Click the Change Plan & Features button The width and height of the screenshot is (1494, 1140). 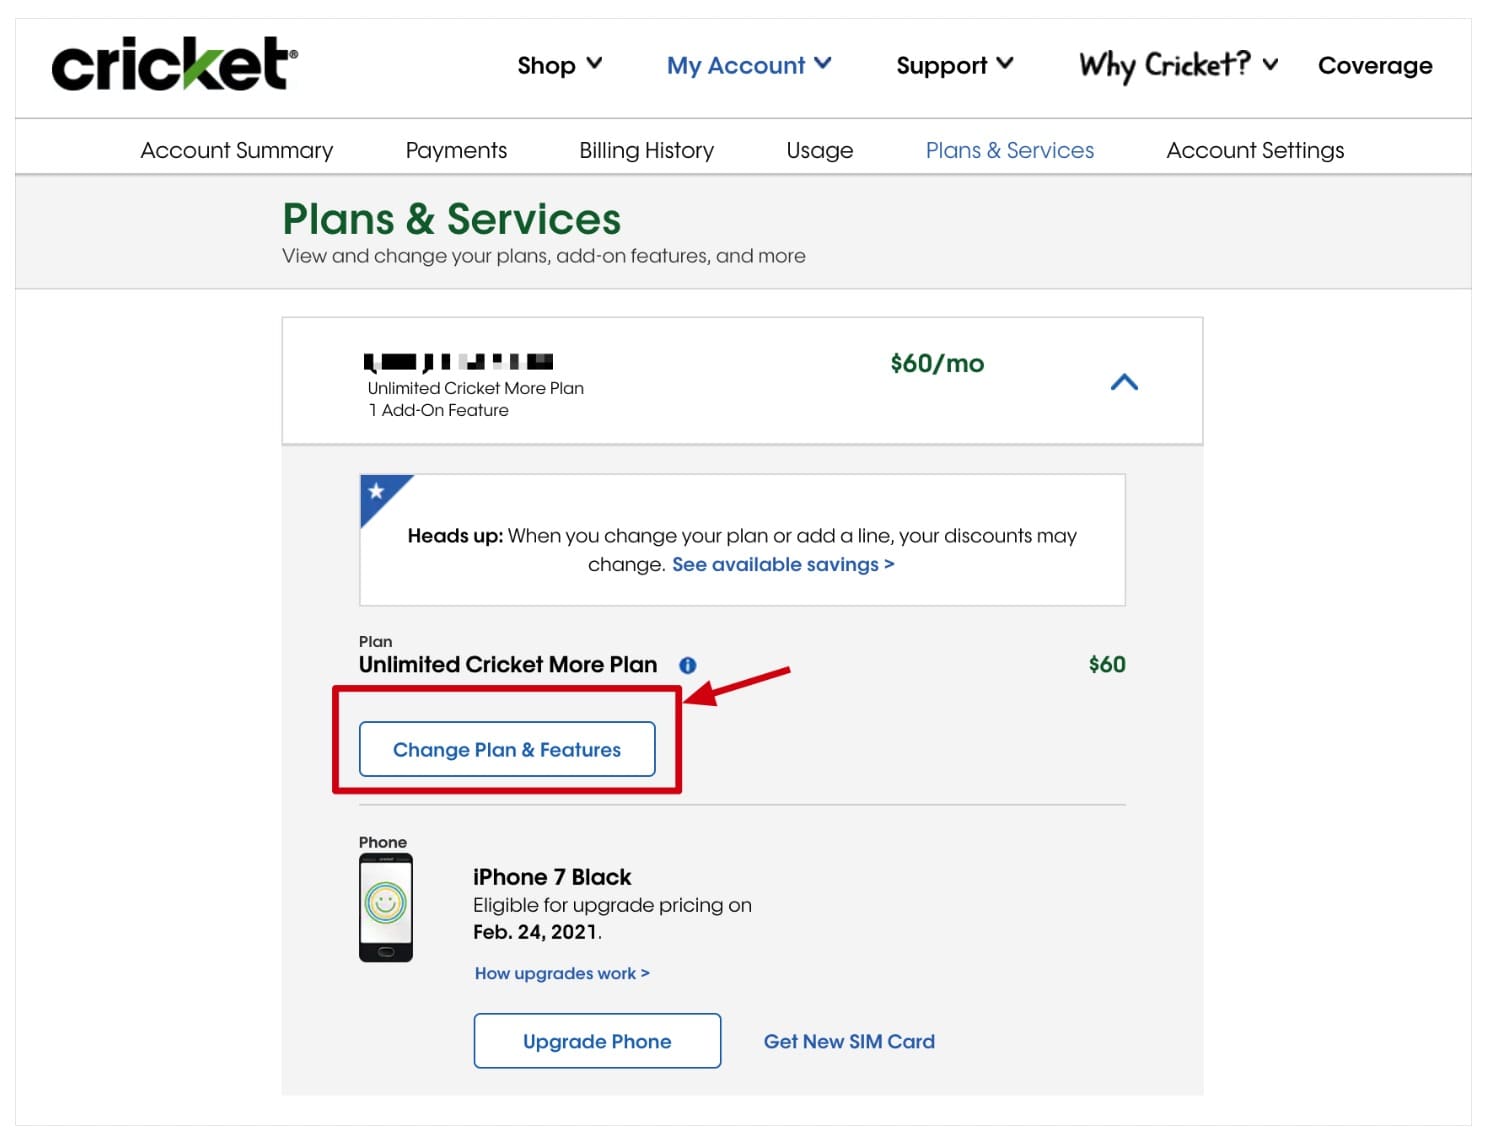point(507,749)
